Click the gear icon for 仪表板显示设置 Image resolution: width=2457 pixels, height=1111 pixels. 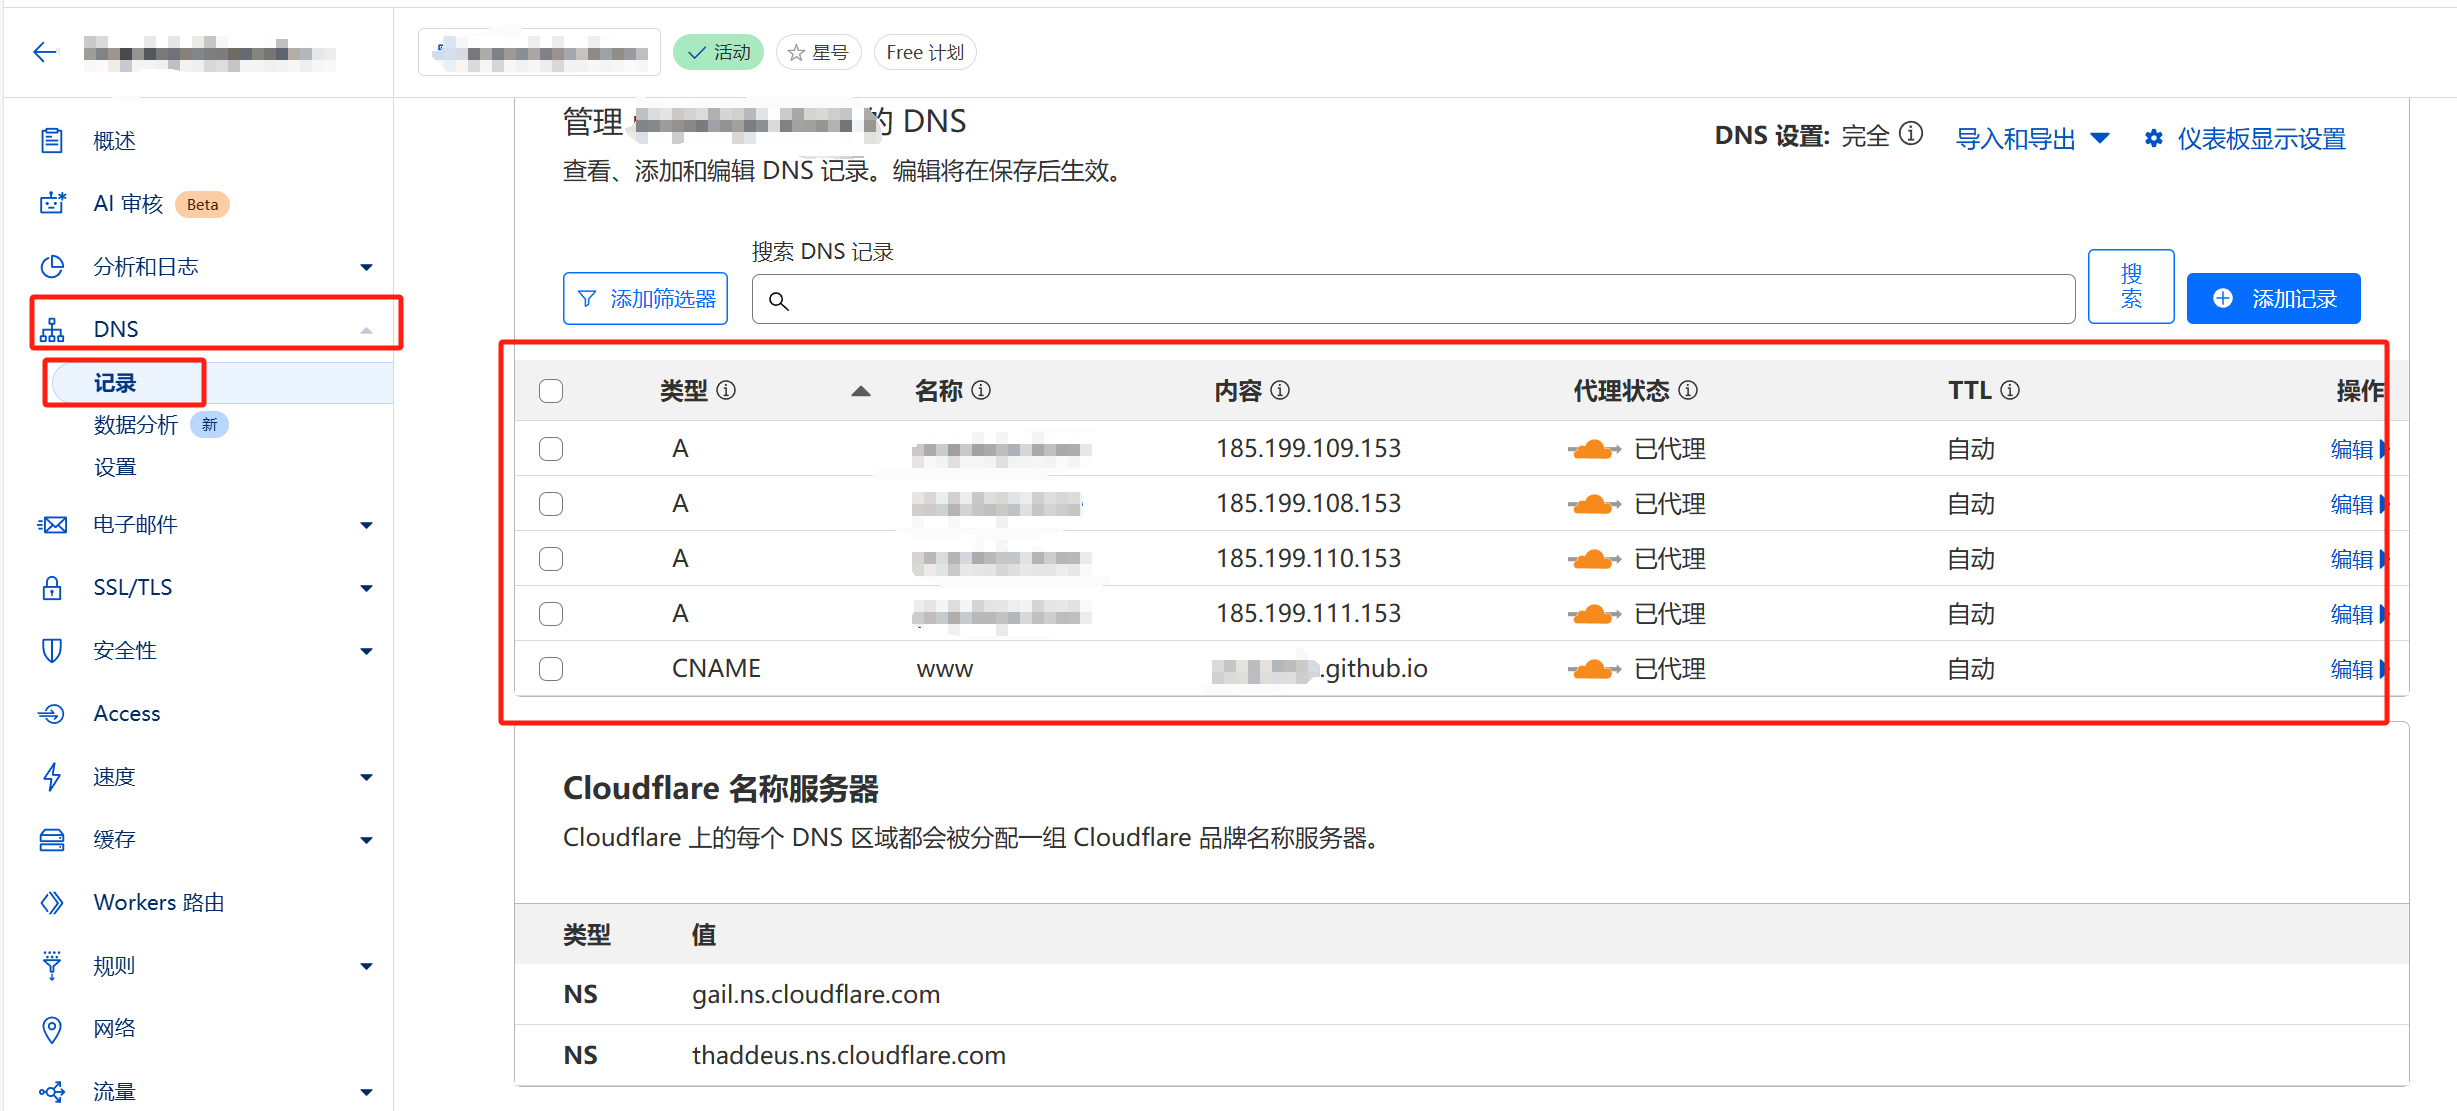point(2154,139)
